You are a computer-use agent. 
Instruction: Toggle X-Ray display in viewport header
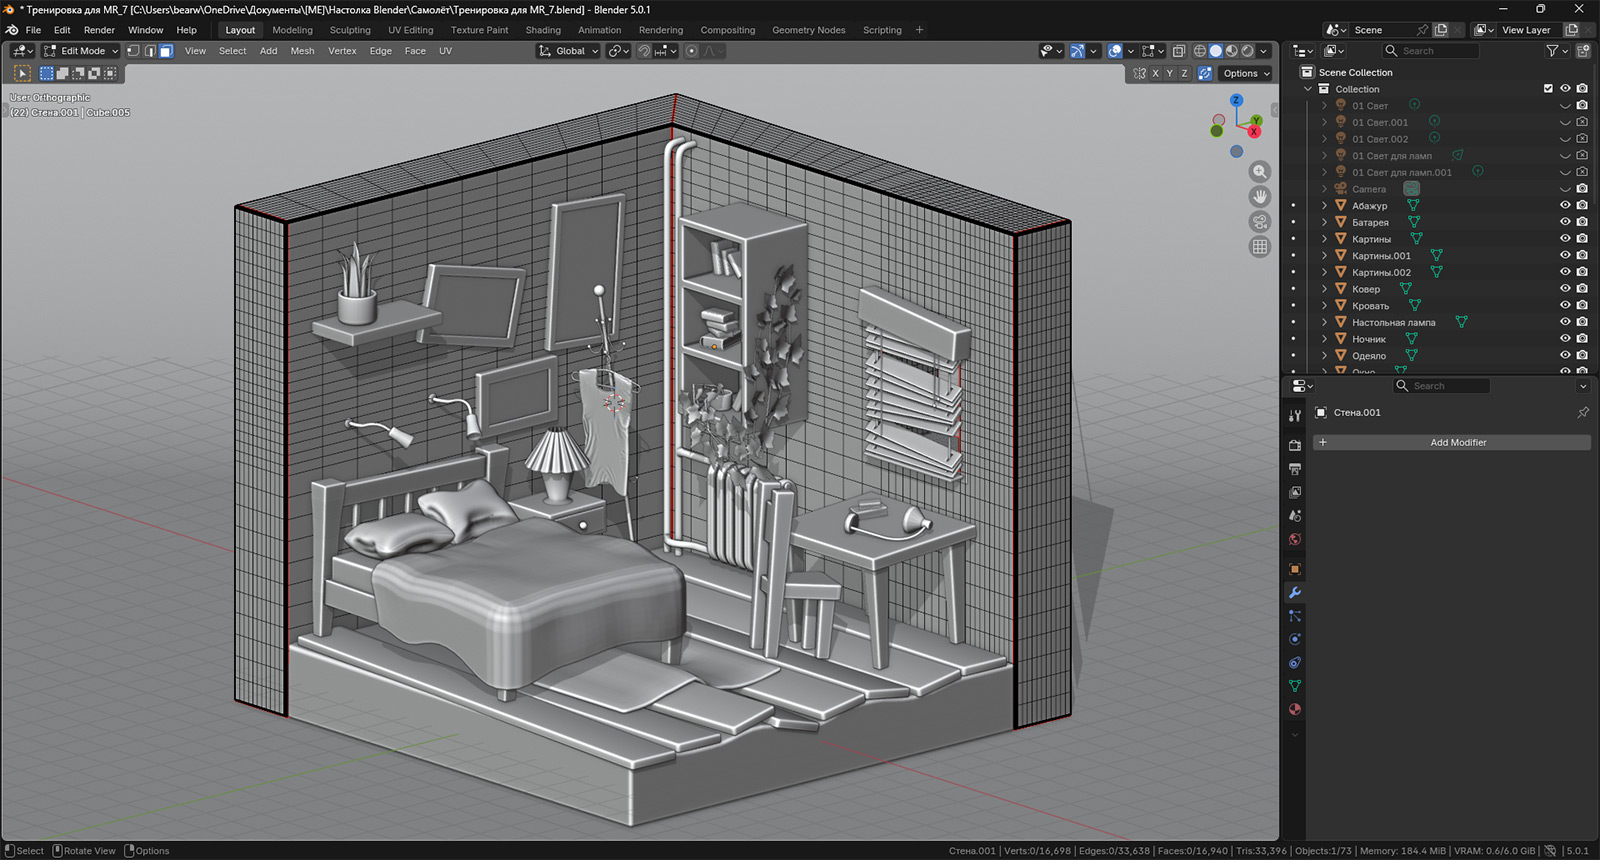(x=1179, y=51)
